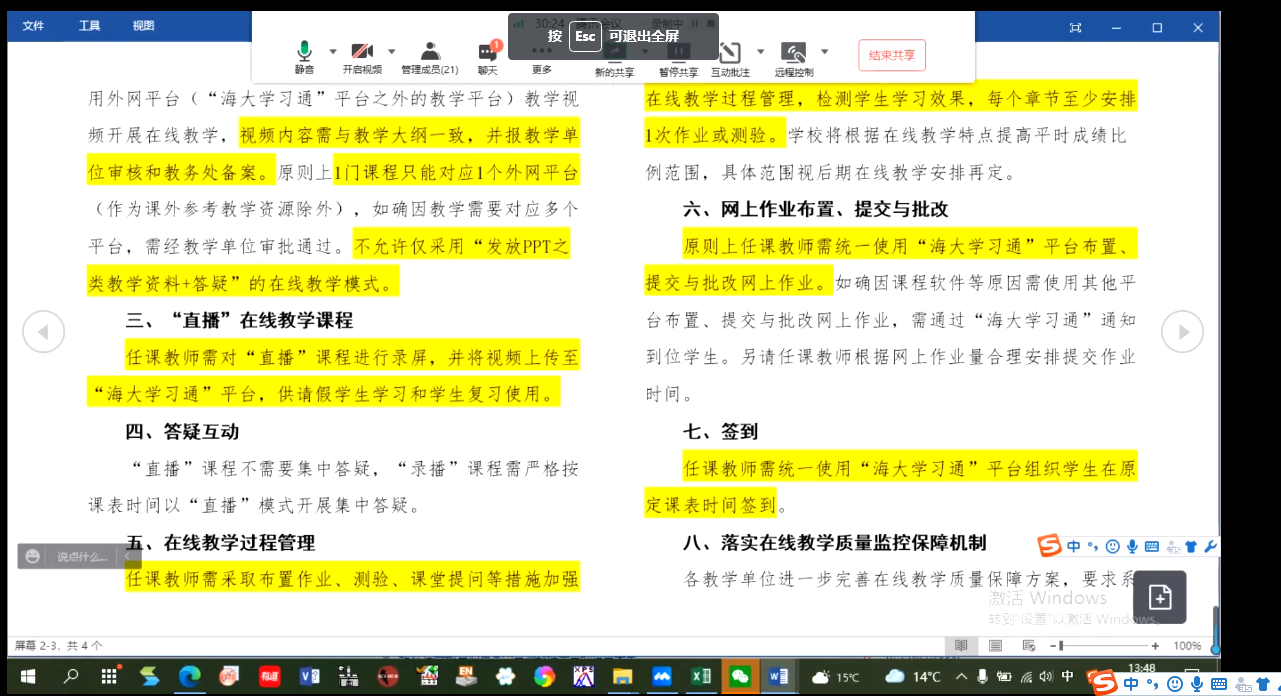The height and width of the screenshot is (696, 1281).
Task: Open the 更多 options menu
Action: click(542, 58)
